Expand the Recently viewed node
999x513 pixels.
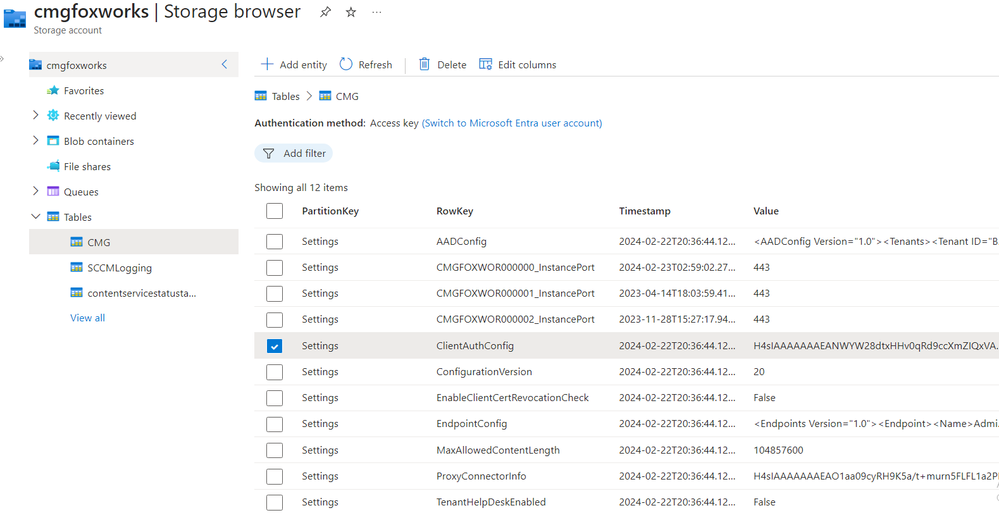pos(36,115)
